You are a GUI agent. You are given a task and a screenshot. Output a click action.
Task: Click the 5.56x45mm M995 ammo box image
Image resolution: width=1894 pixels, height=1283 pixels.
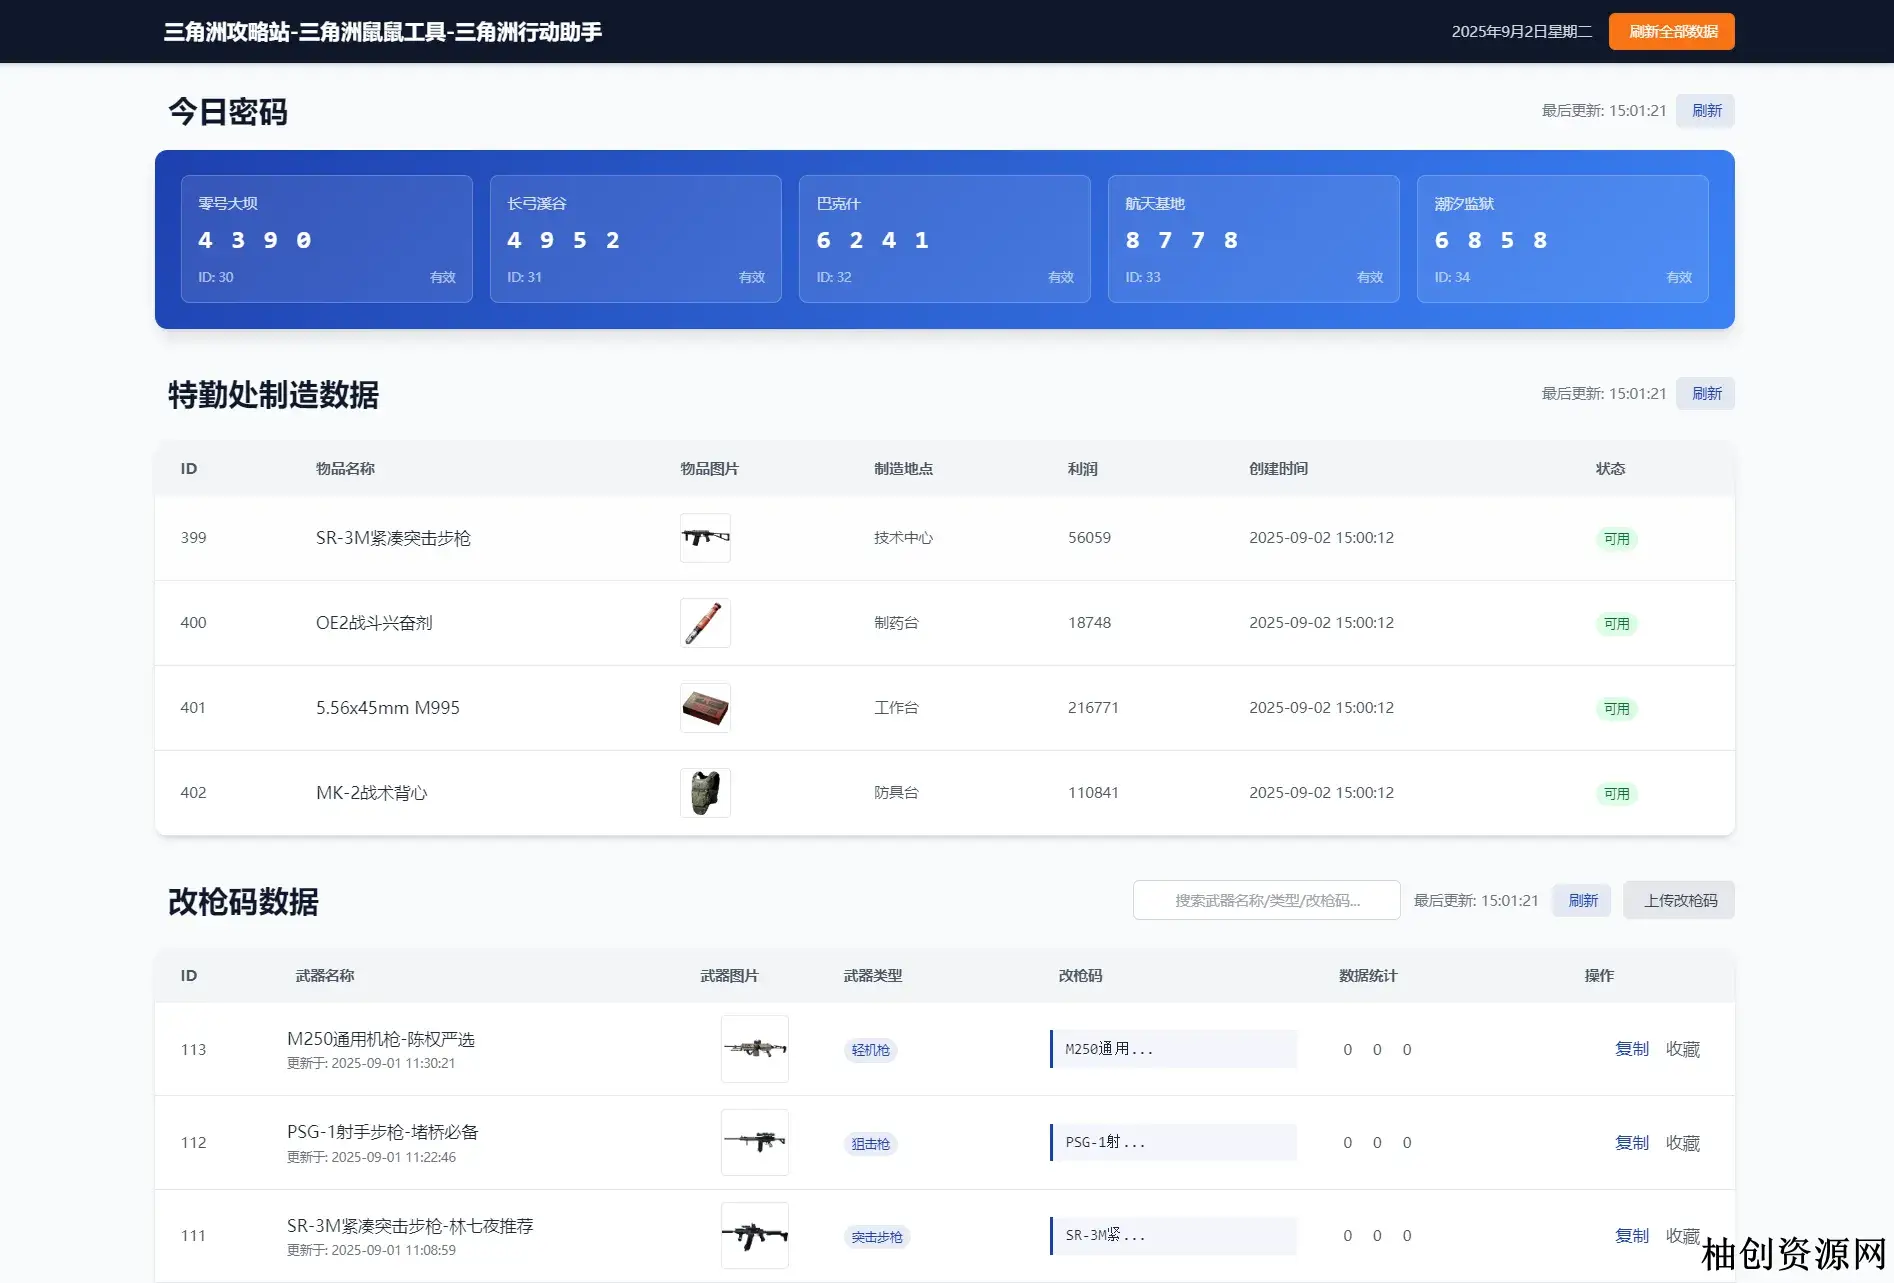(x=705, y=708)
